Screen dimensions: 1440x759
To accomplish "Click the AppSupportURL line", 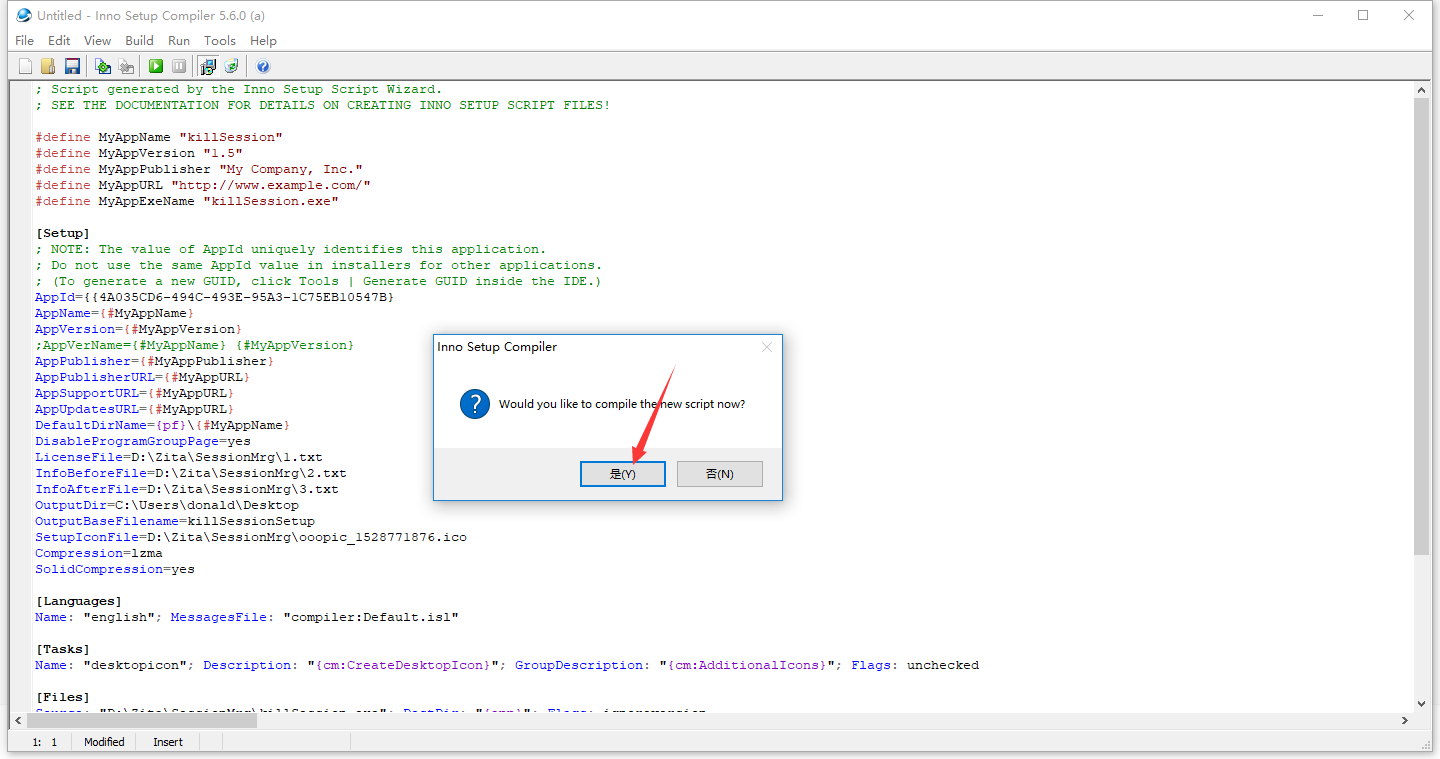I will coord(135,393).
